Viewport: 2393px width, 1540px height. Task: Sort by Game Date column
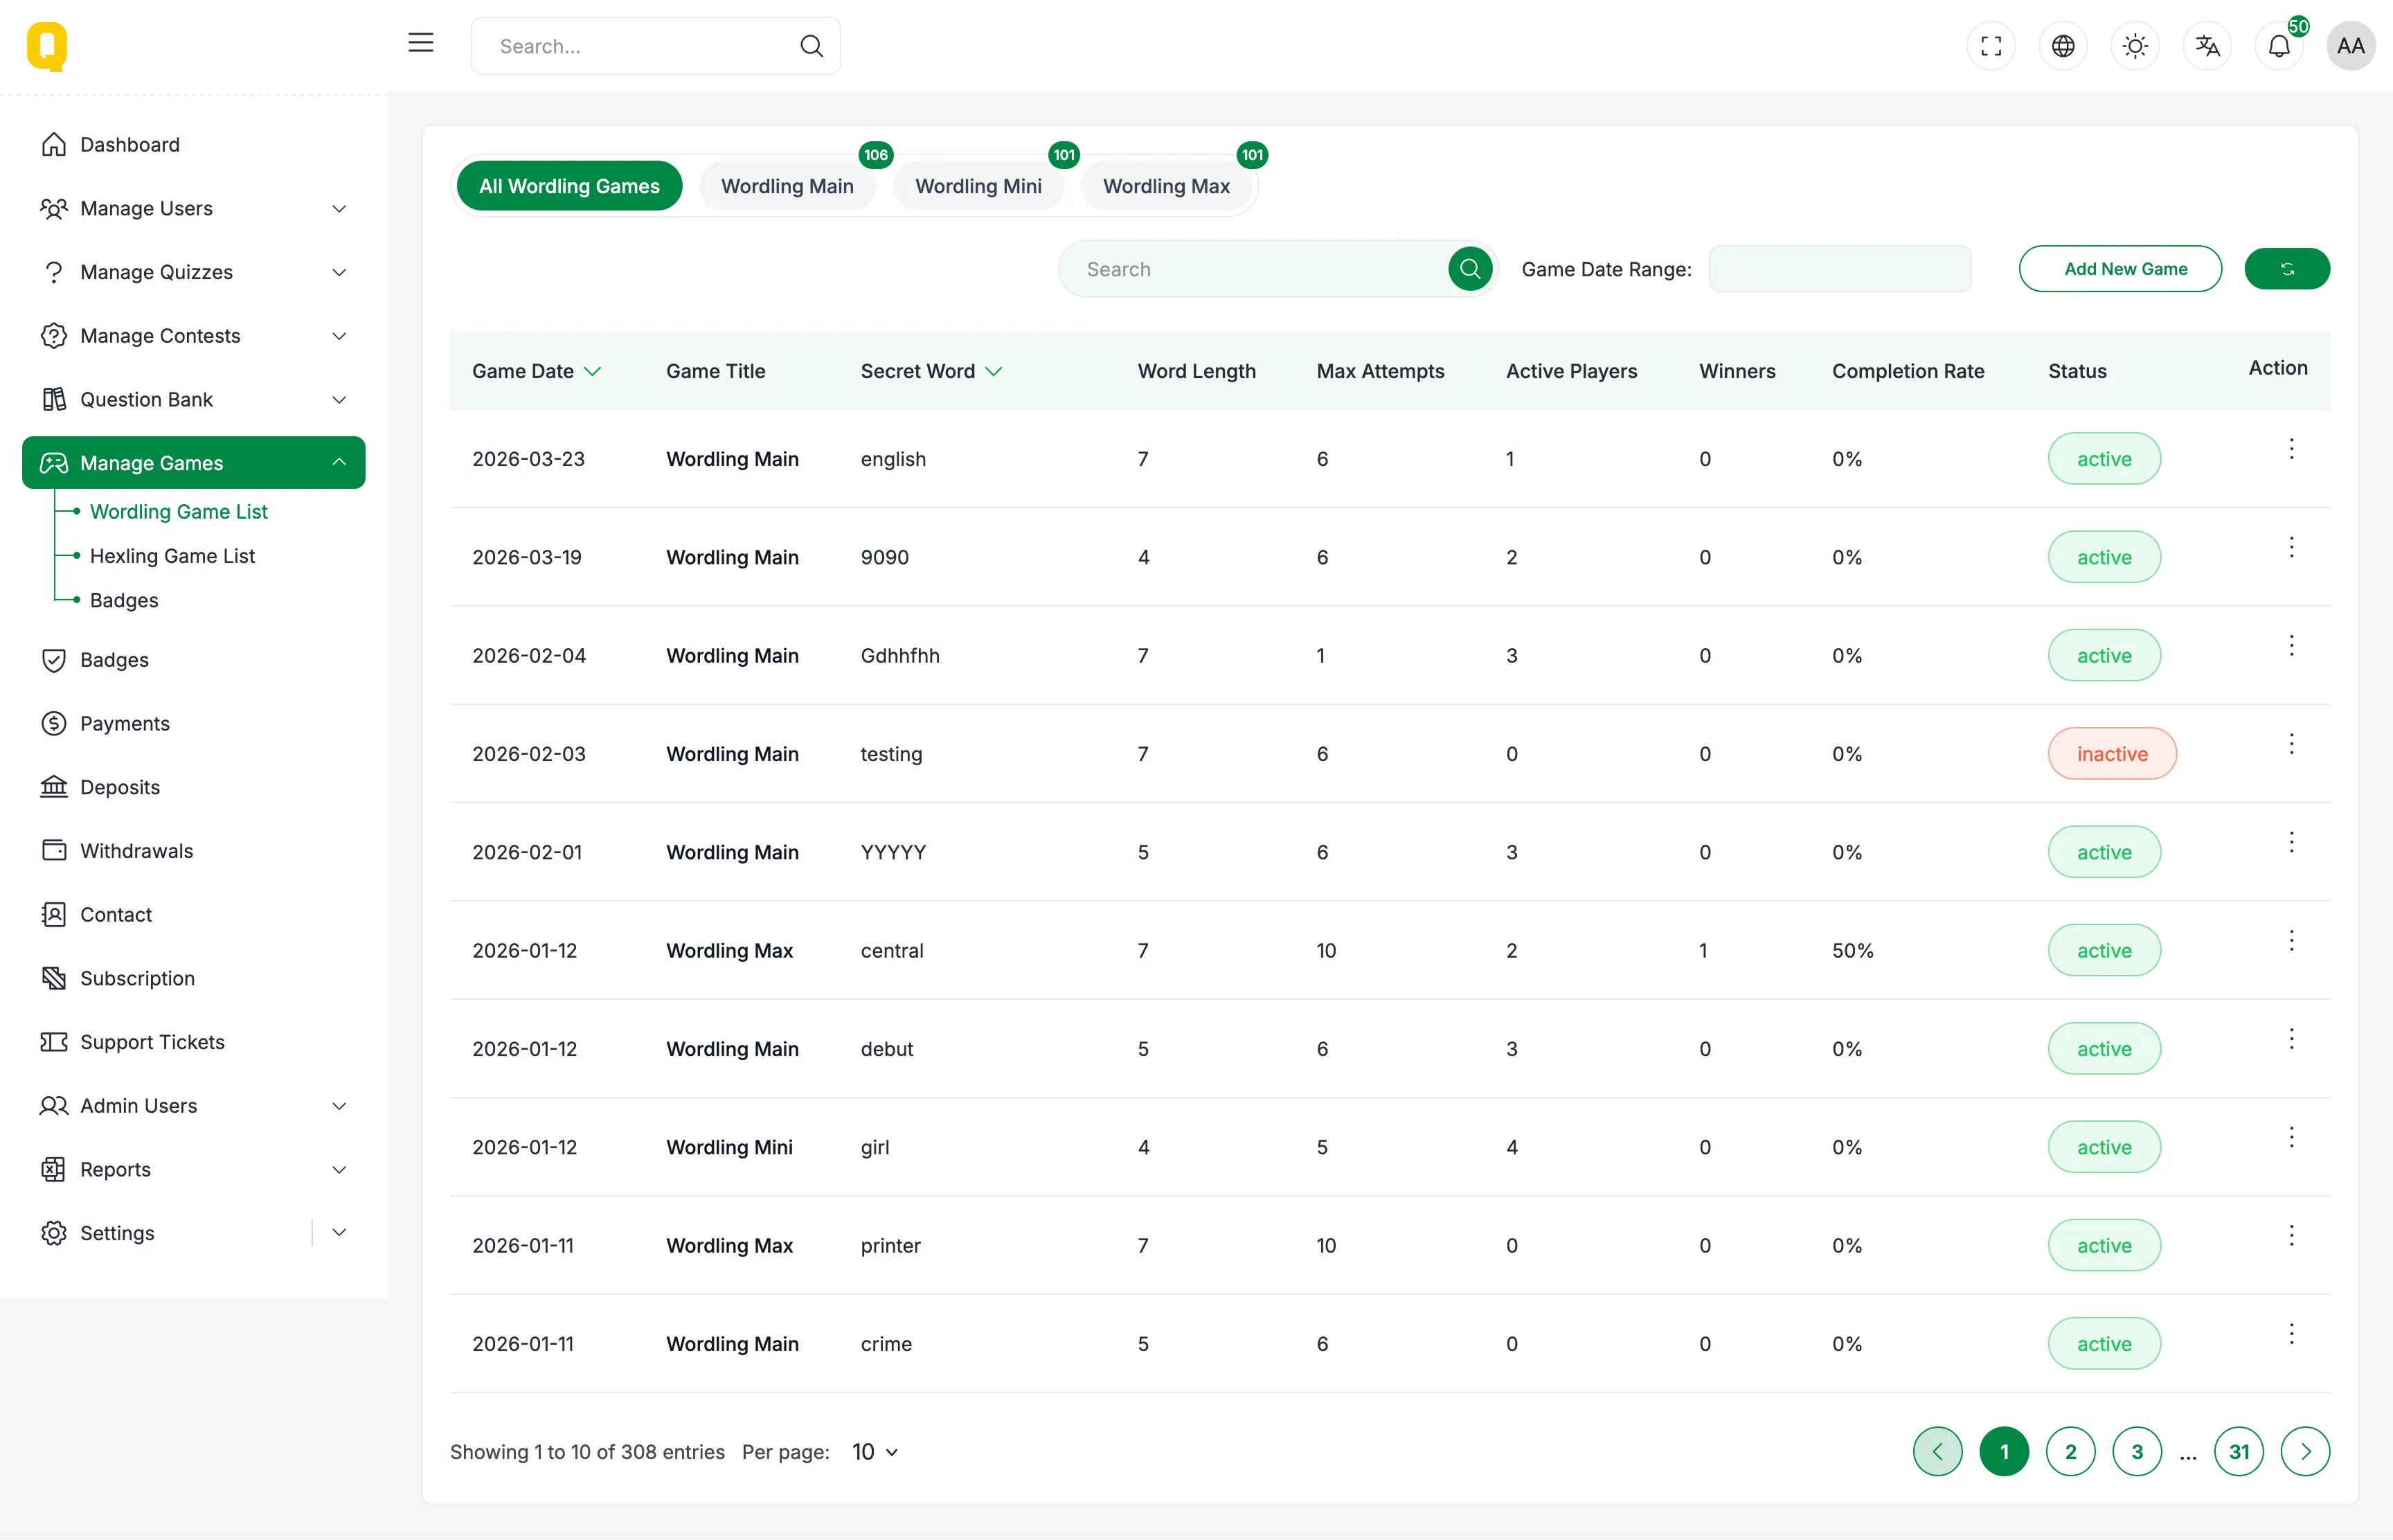(536, 371)
